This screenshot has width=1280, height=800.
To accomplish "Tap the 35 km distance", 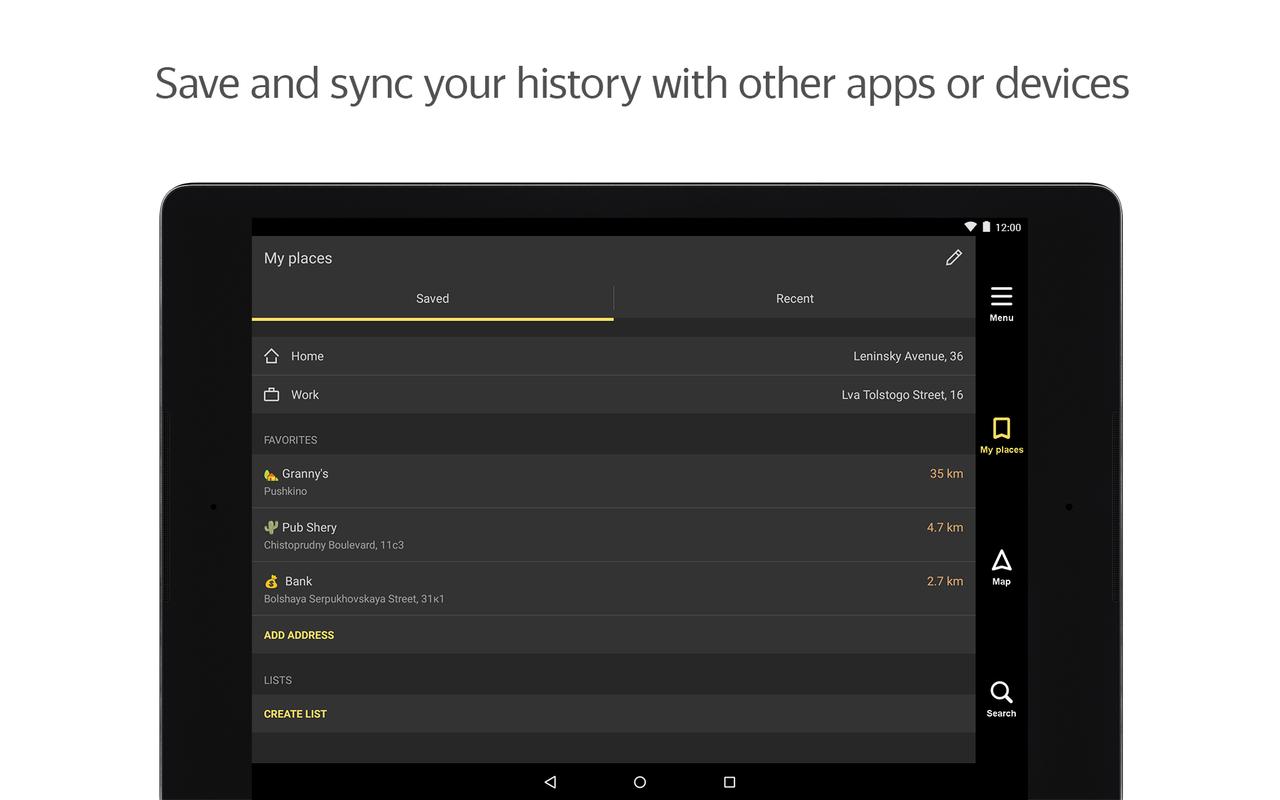I will tap(946, 474).
